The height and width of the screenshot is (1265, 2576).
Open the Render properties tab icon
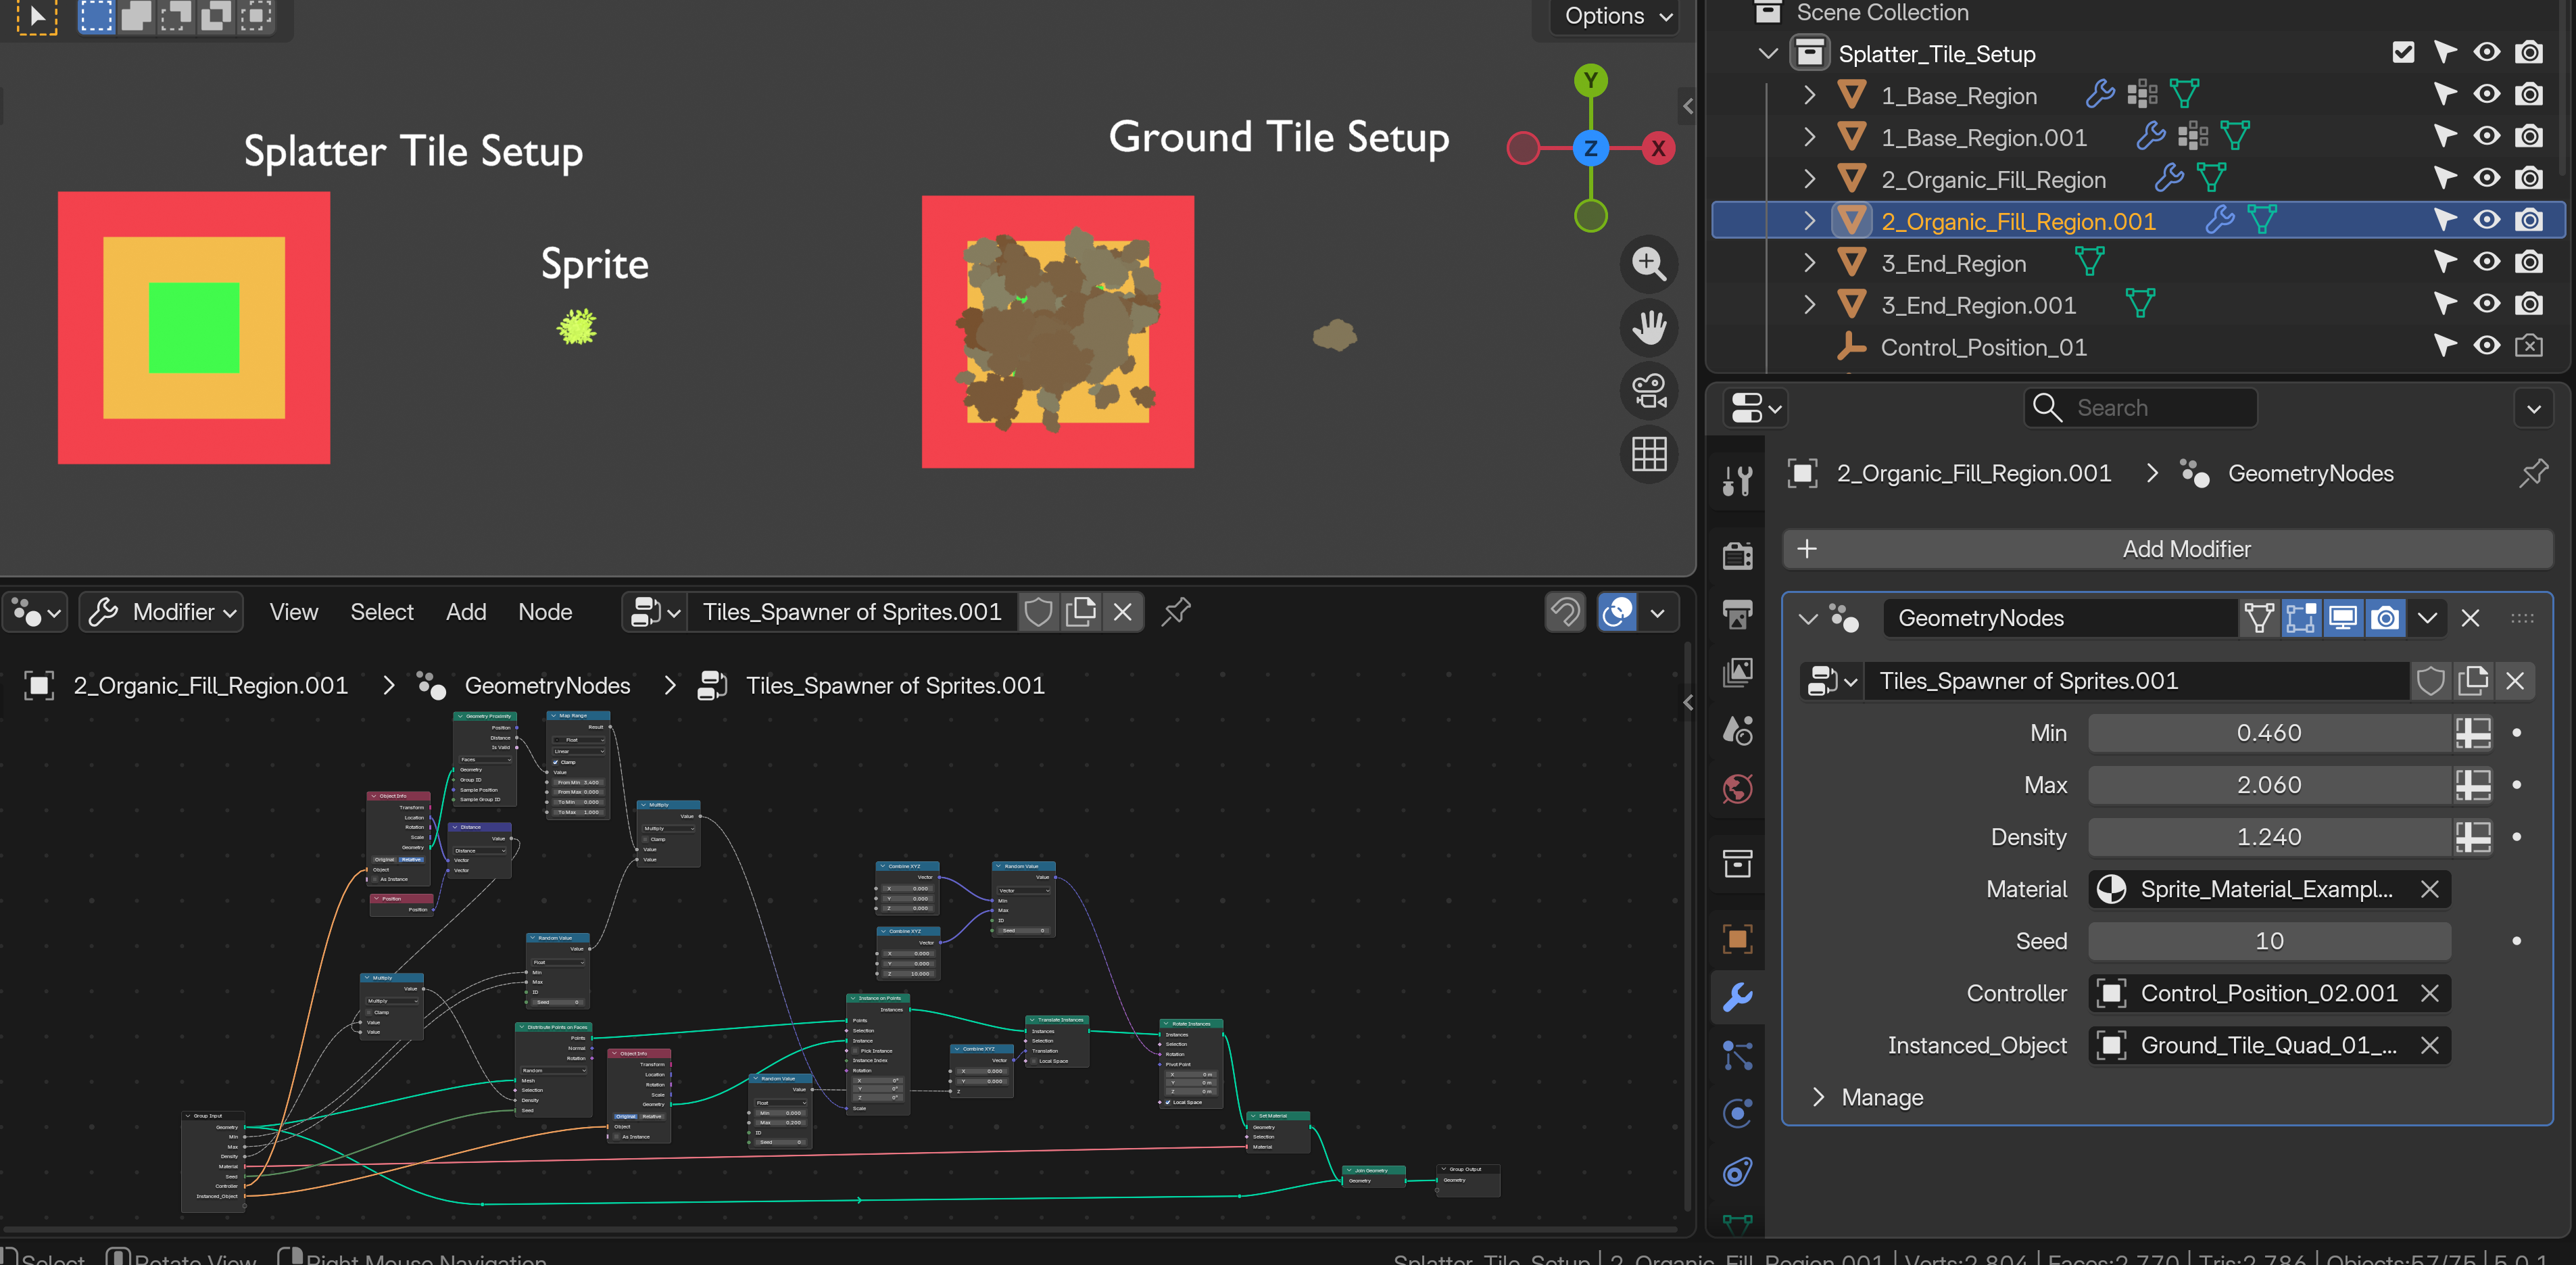click(1737, 556)
